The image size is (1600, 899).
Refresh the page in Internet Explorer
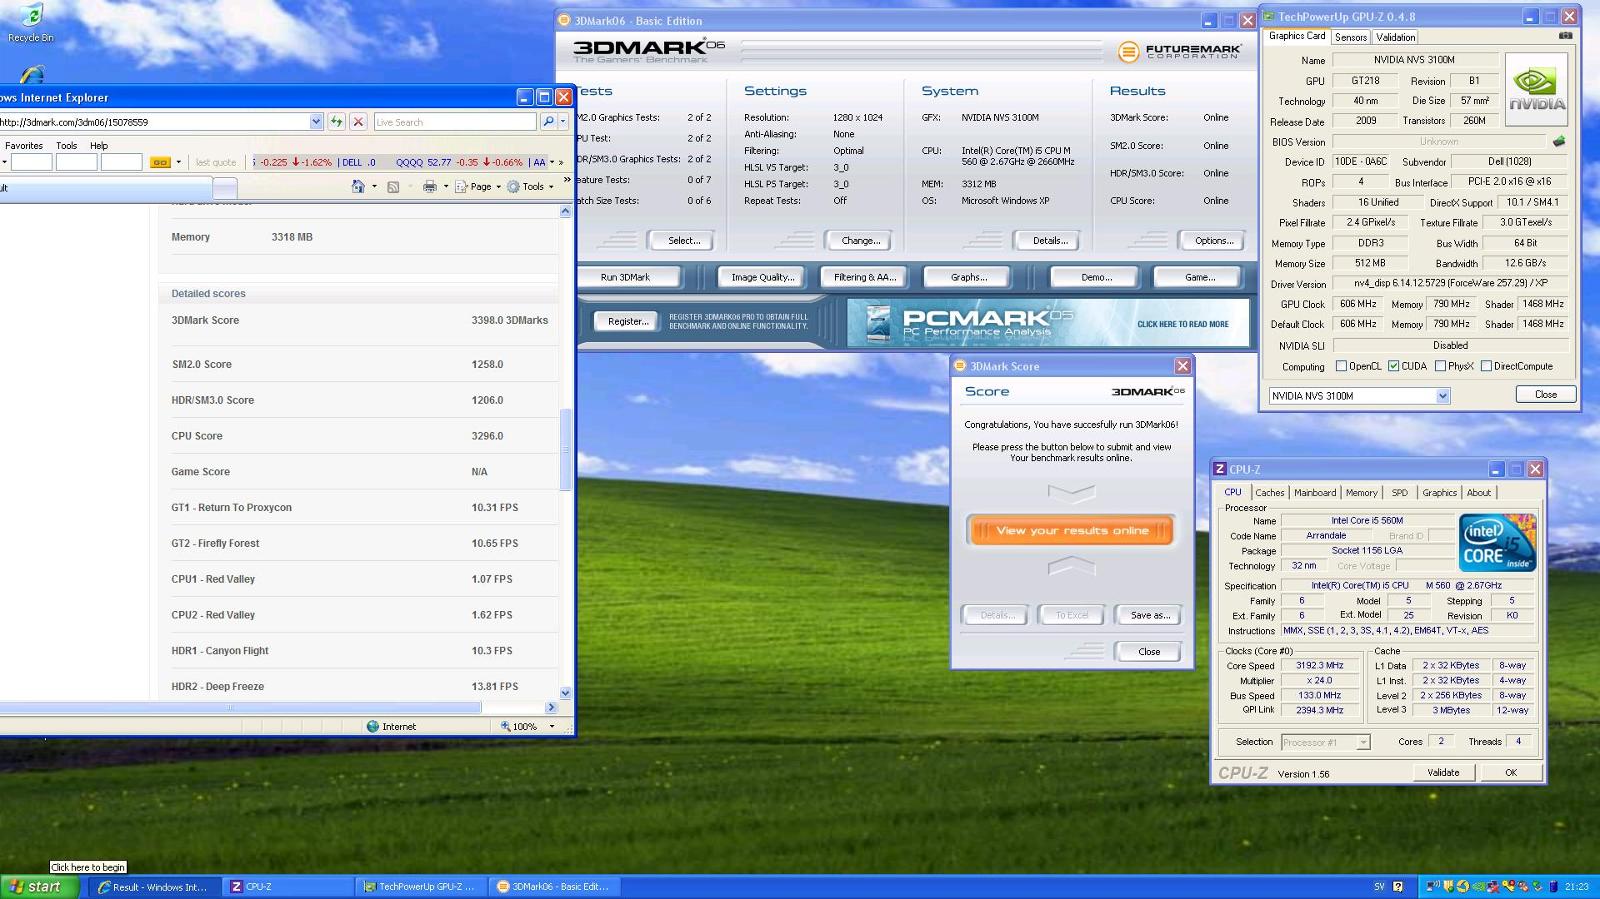point(337,121)
